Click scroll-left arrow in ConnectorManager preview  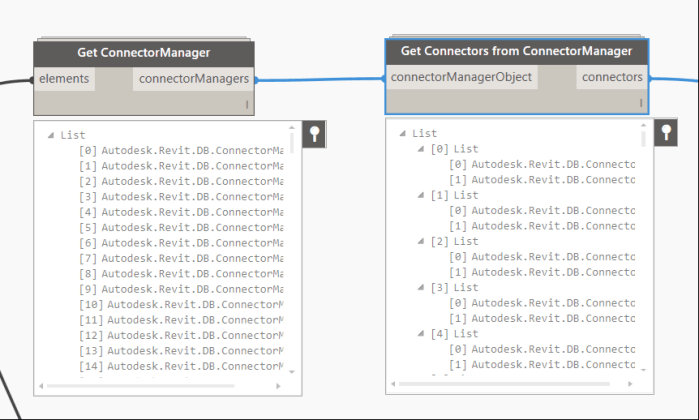tap(41, 385)
